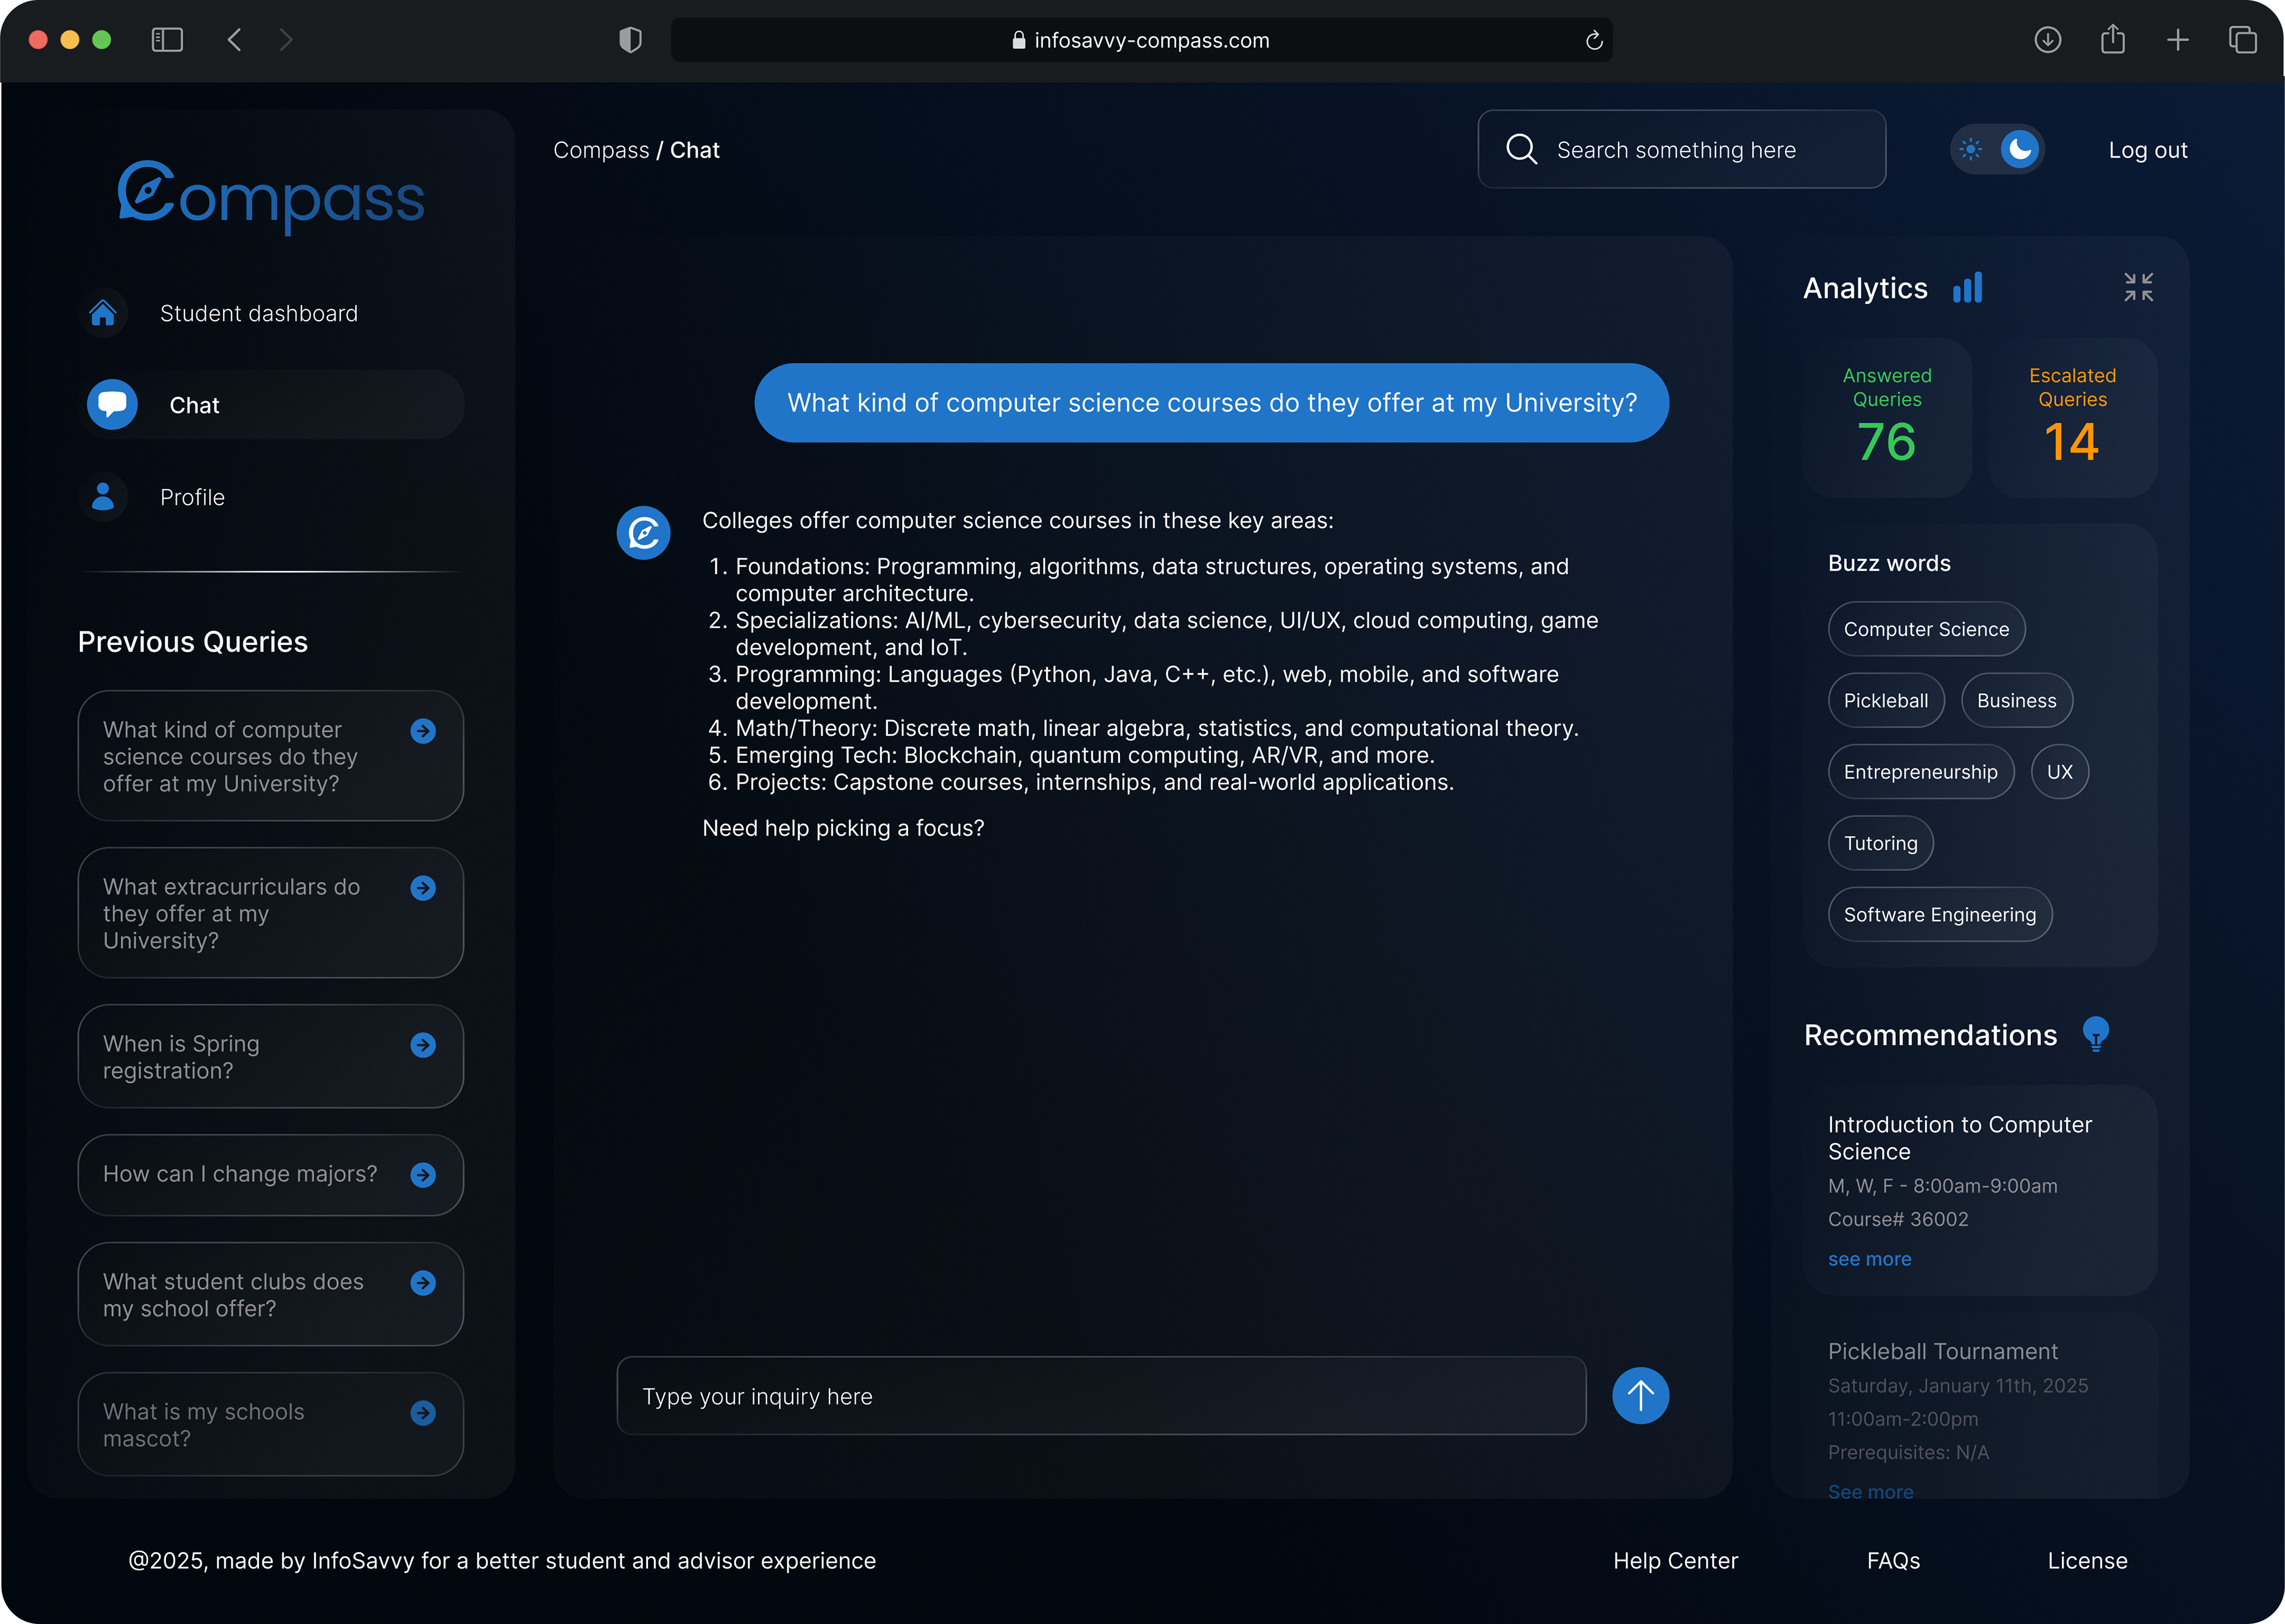Viewport: 2285px width, 1624px height.
Task: Click the Answered Queries 76 card
Action: tap(1887, 417)
